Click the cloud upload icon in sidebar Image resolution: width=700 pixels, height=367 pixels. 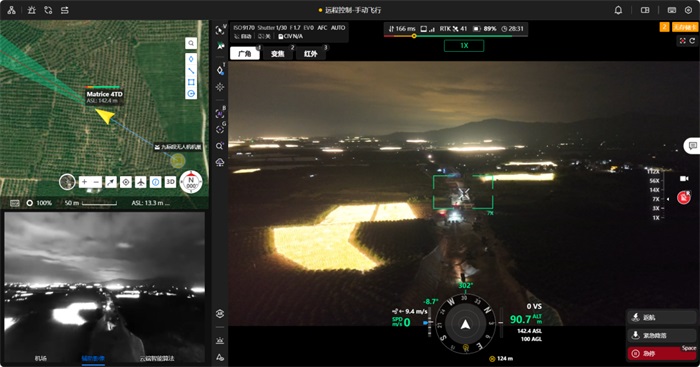[220, 162]
